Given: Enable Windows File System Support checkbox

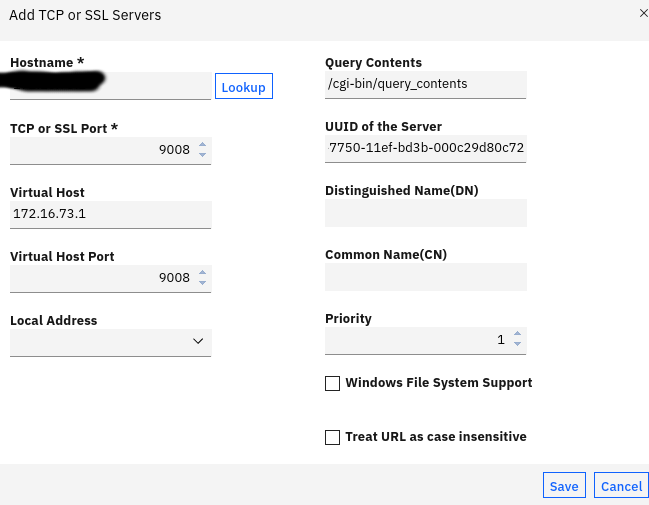Looking at the screenshot, I should click(333, 384).
